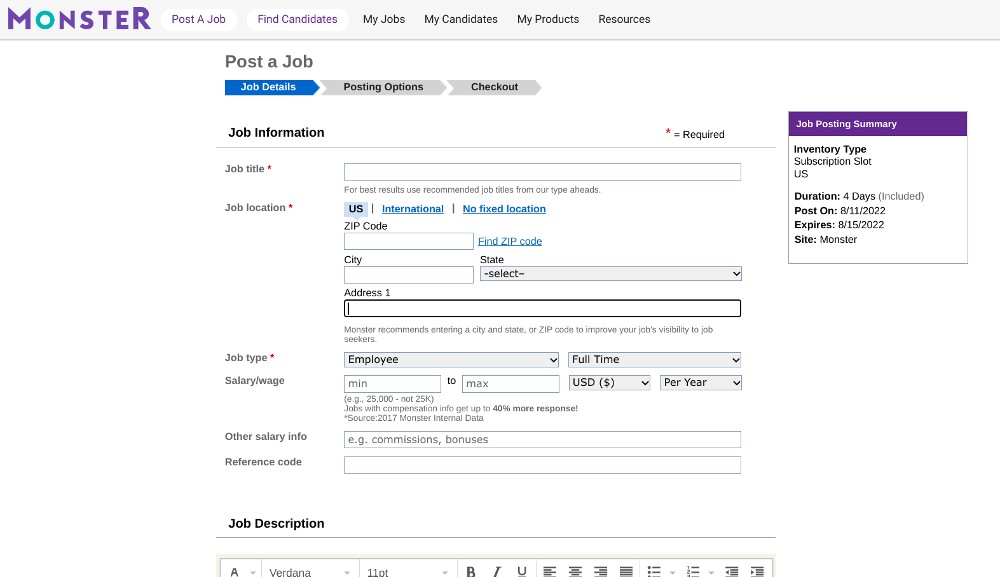Screen dimensions: 1000x577
Task: Toggle italic formatting in the editor
Action: (x=496, y=571)
